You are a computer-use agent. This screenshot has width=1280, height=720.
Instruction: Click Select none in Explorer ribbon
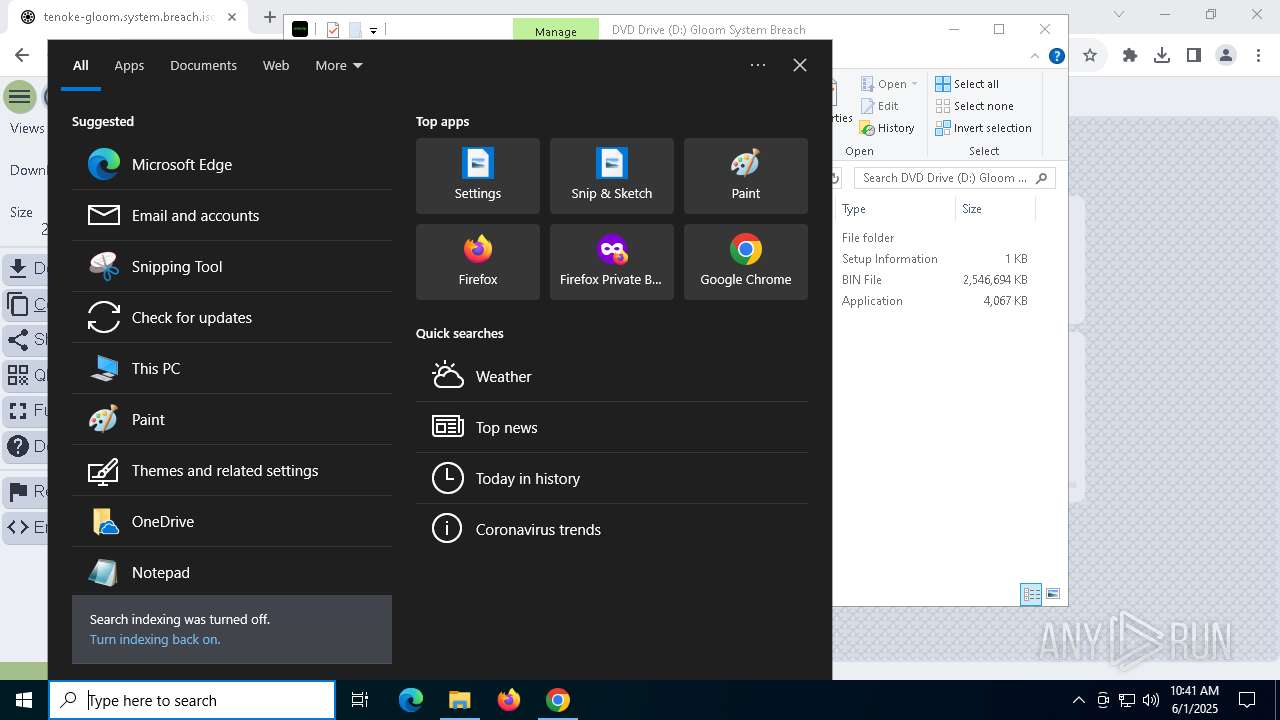coord(975,106)
